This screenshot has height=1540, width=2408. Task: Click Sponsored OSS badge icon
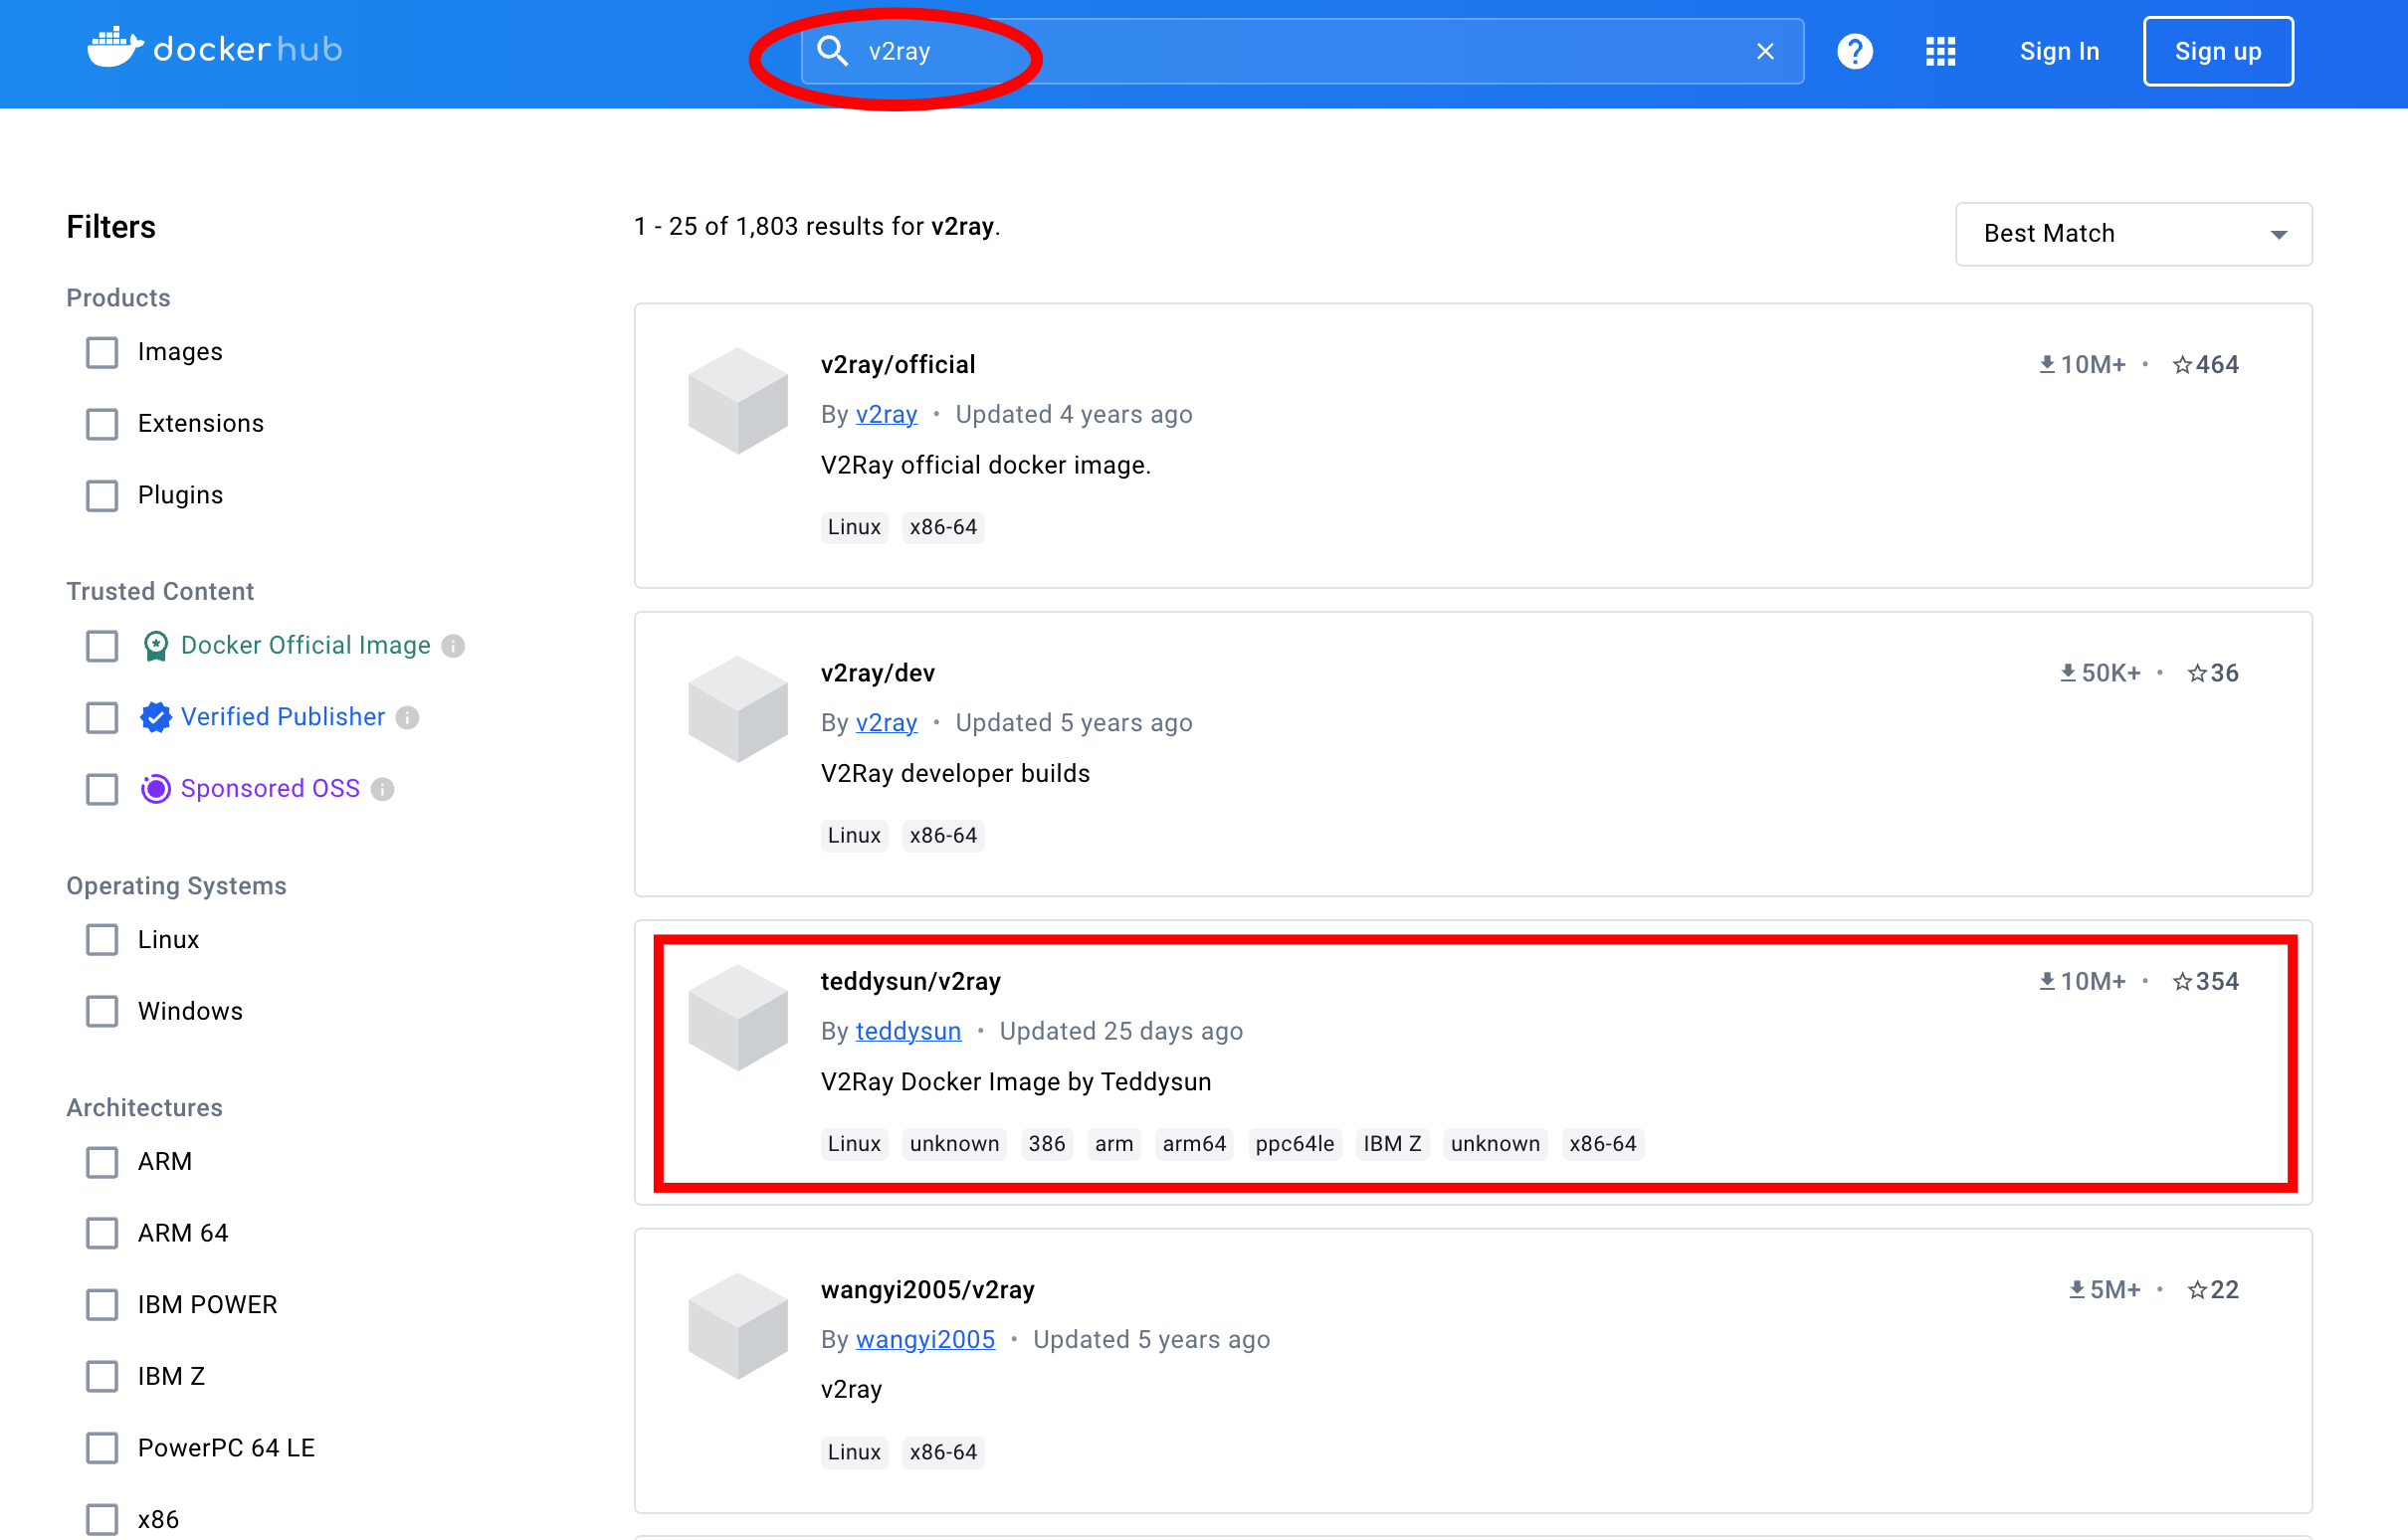pos(155,790)
